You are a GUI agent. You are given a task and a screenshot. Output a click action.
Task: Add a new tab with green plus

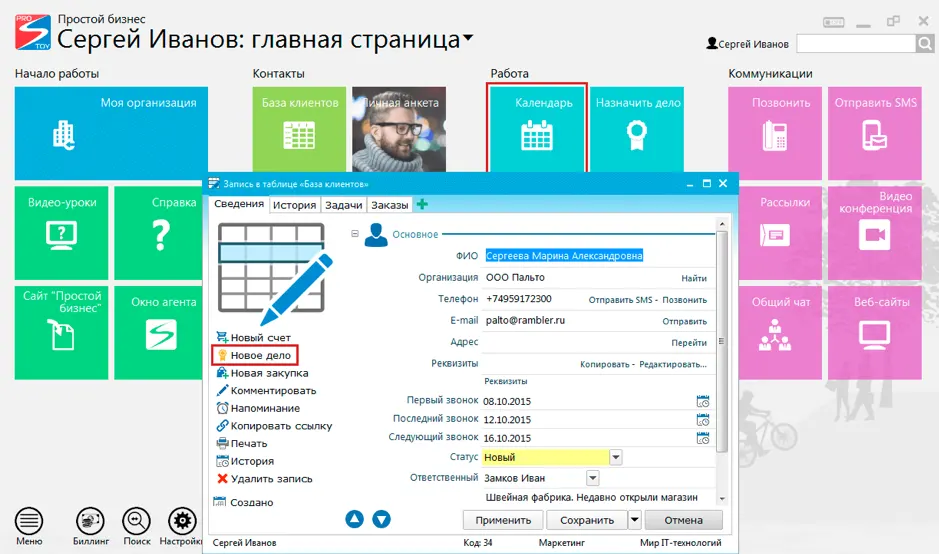[x=422, y=204]
